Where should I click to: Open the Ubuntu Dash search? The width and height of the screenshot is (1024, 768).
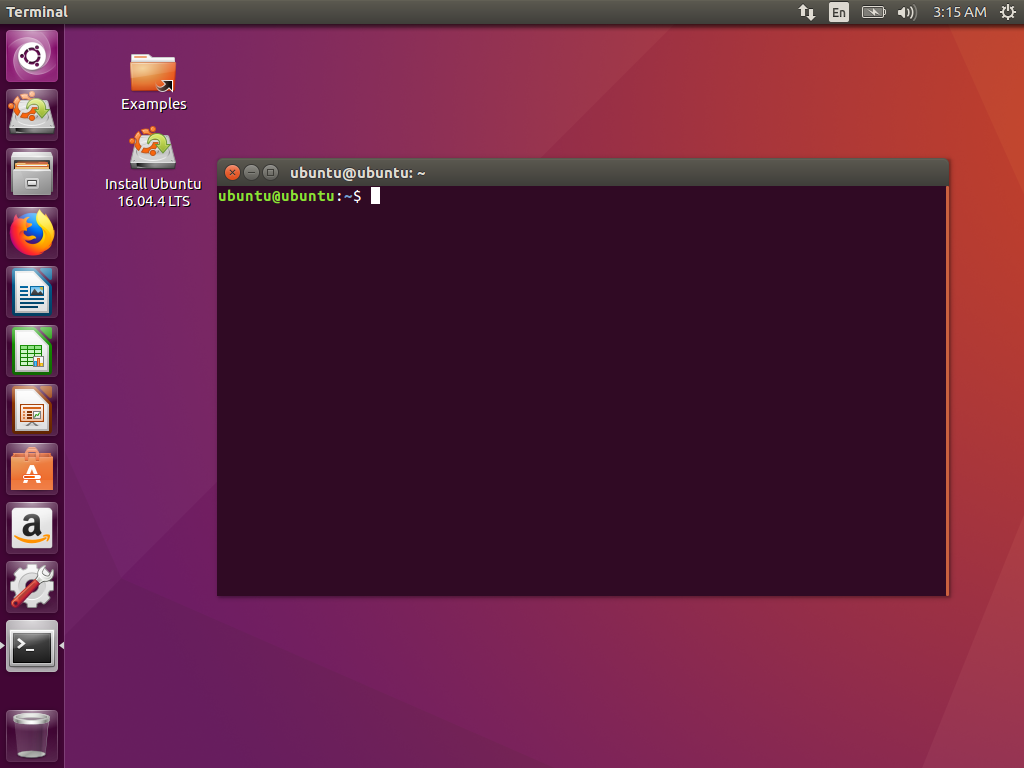[31, 55]
